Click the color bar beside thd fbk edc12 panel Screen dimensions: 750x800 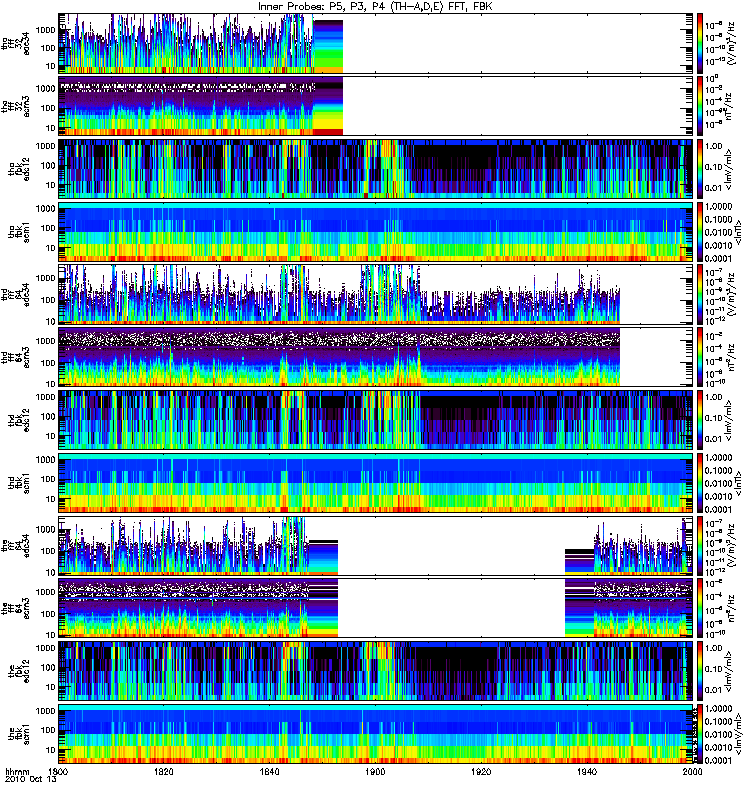tap(700, 420)
